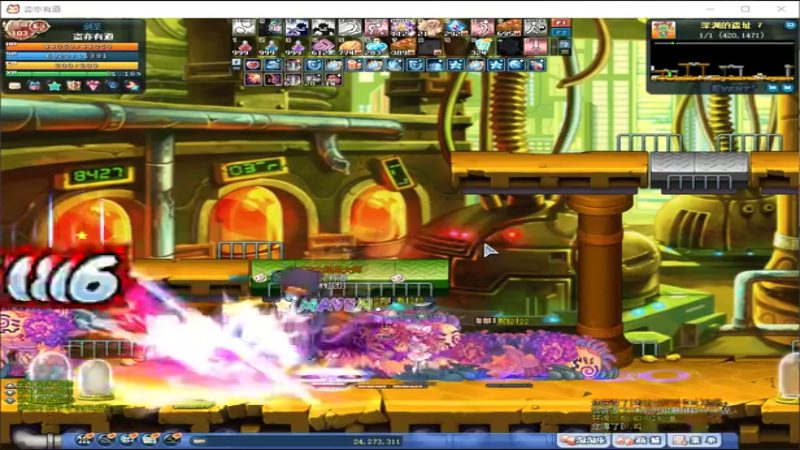Open the mail envelope icon in status panel
The width and height of the screenshot is (800, 450).
tap(15, 86)
